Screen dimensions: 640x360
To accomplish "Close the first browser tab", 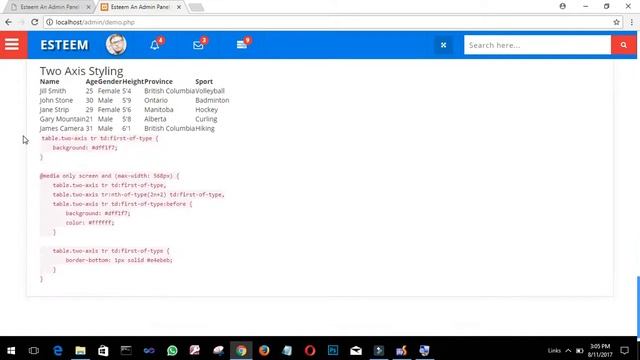I will 89,7.
